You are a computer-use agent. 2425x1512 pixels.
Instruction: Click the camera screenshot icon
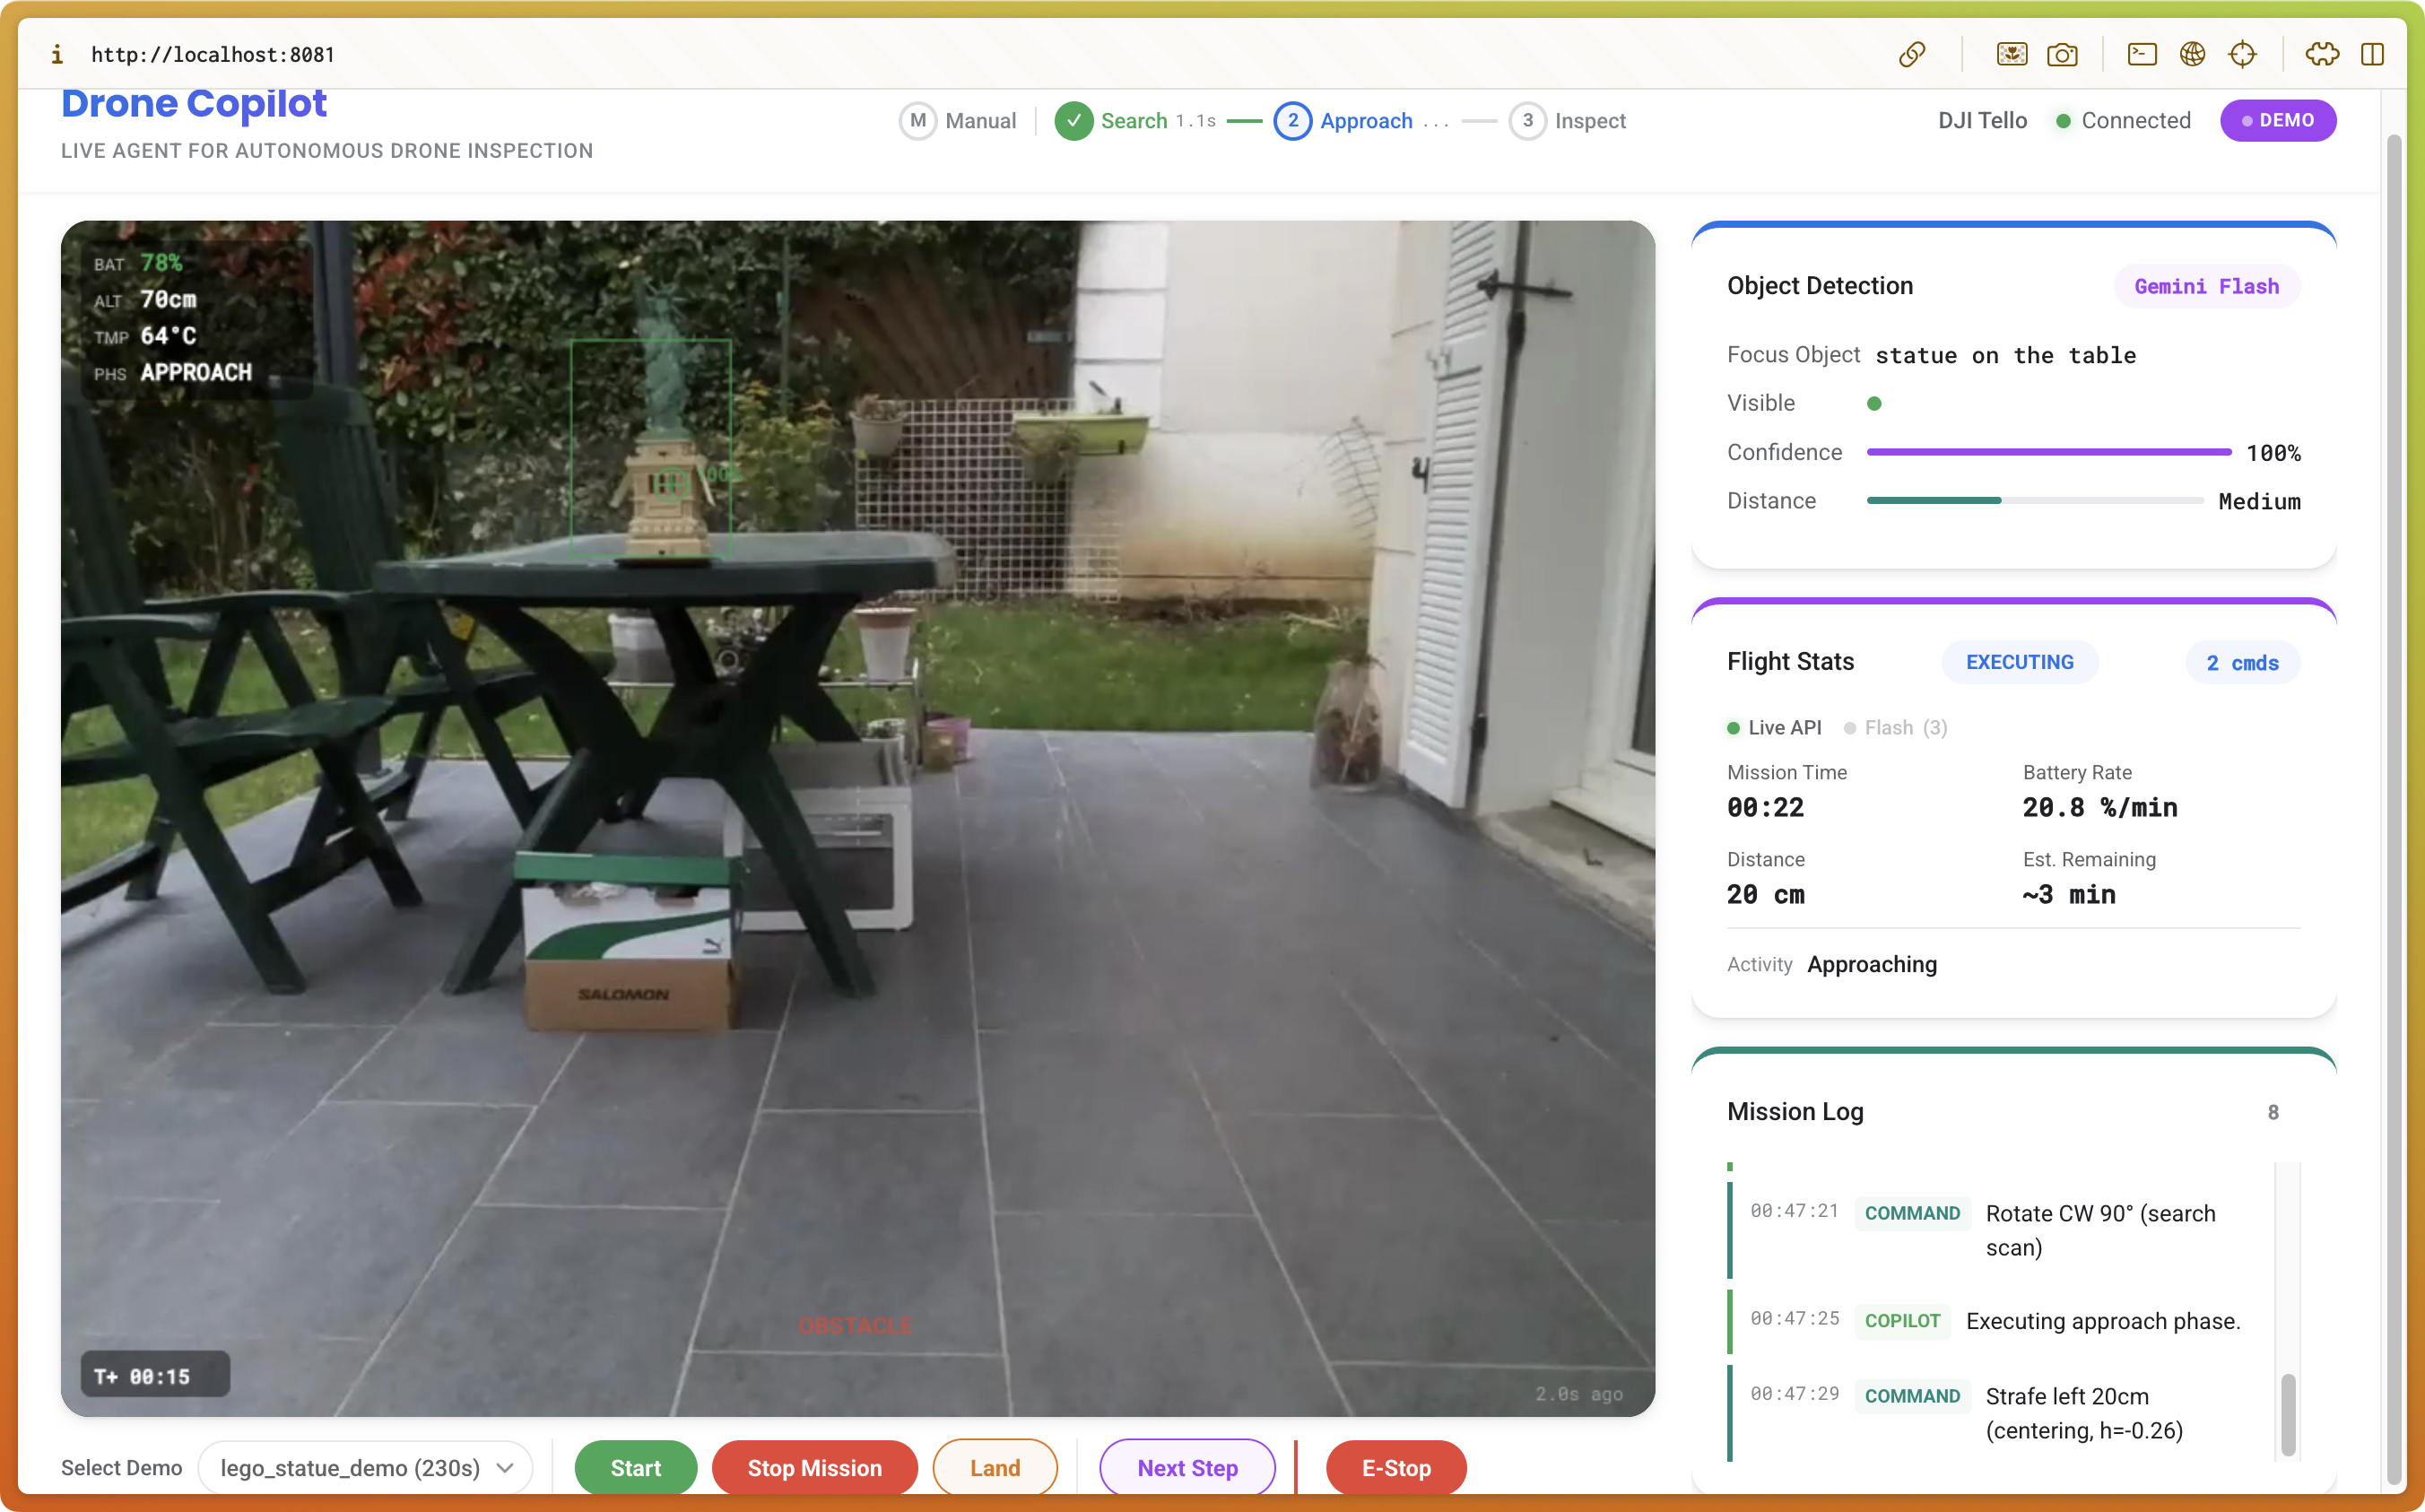(2062, 54)
